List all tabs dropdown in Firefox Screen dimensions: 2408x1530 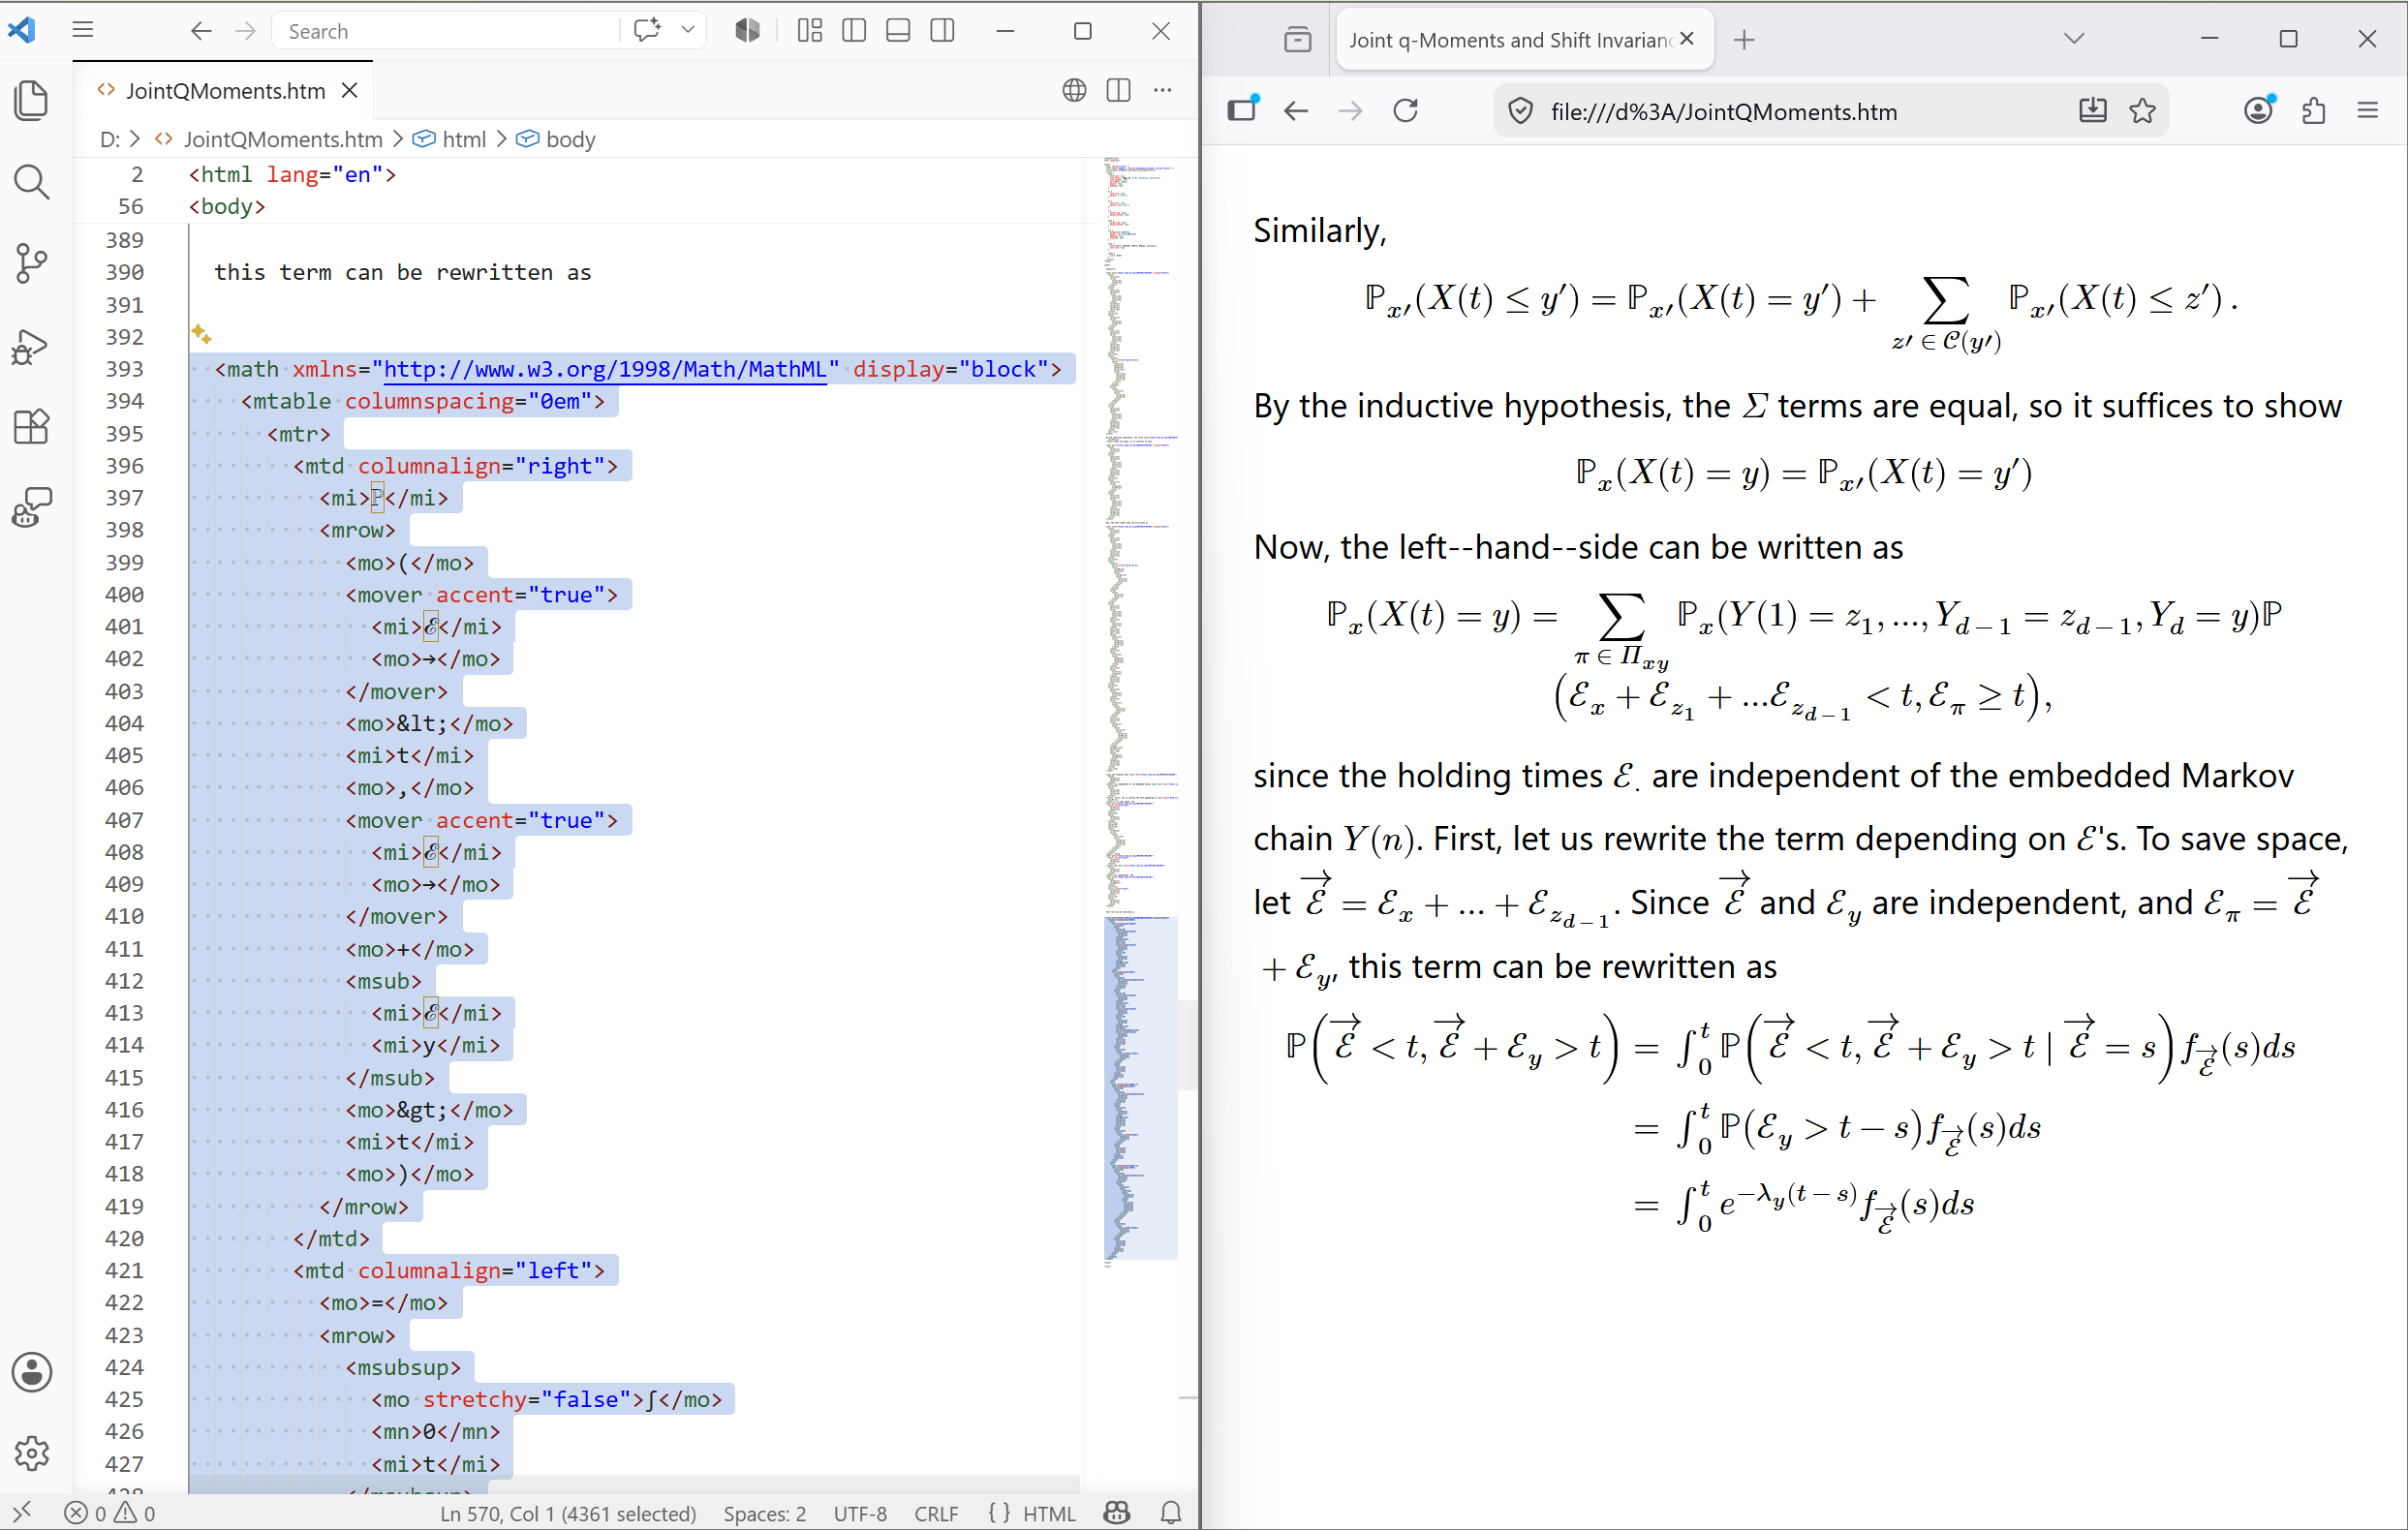pos(2073,39)
